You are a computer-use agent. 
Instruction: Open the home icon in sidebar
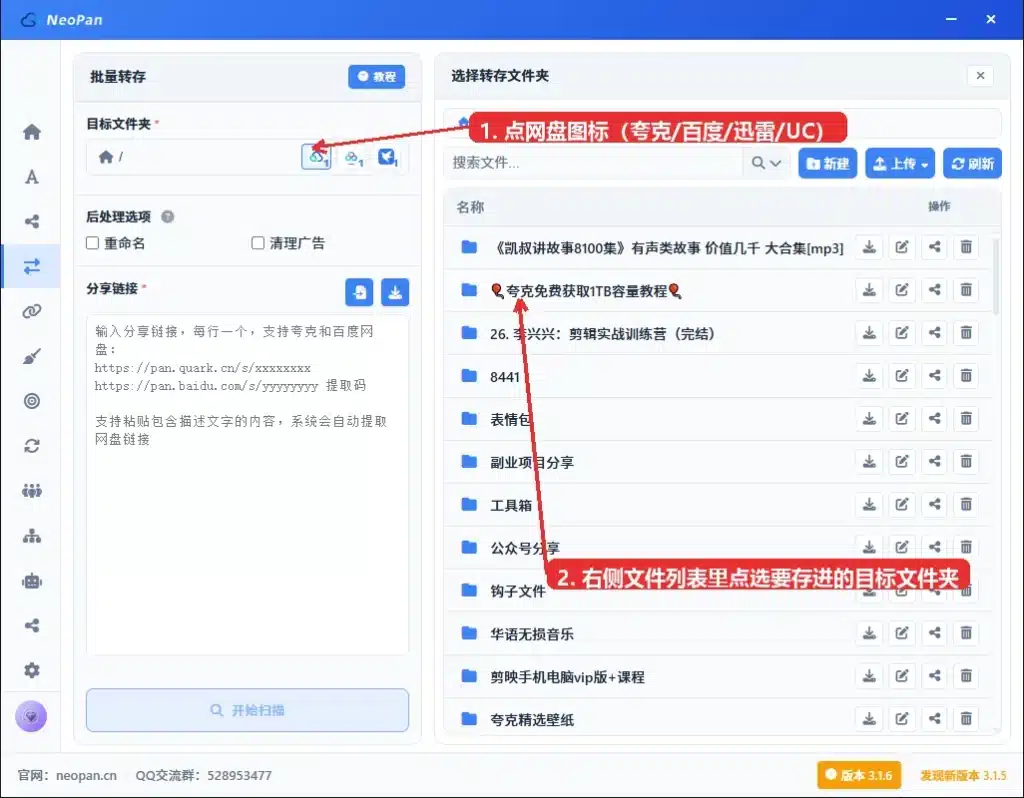tap(31, 132)
